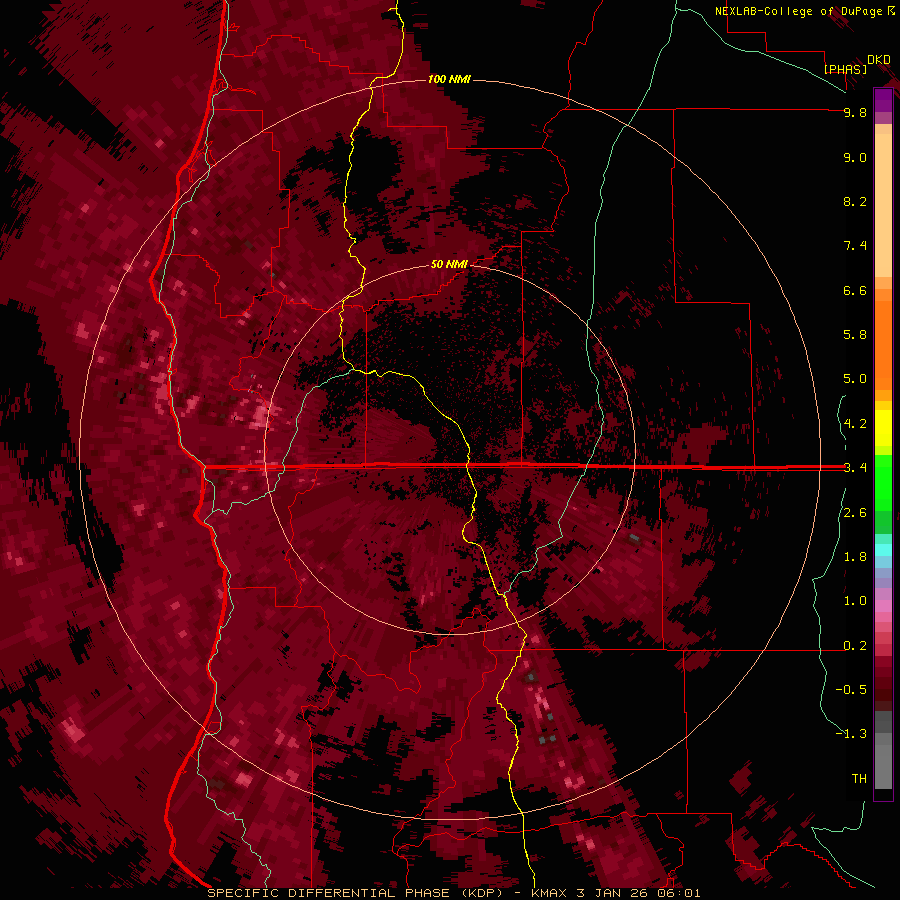
Task: Click the yellow segment of the color bar
Action: pyautogui.click(x=883, y=428)
